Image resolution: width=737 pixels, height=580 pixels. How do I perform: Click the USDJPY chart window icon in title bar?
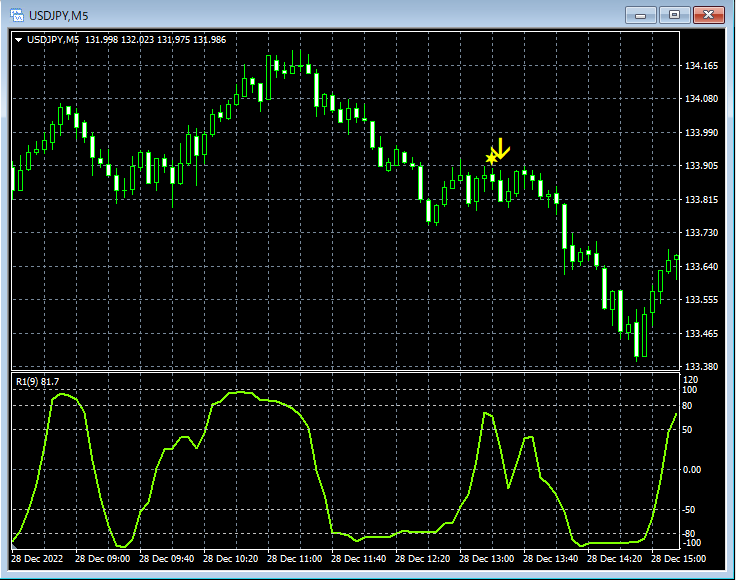coord(17,15)
